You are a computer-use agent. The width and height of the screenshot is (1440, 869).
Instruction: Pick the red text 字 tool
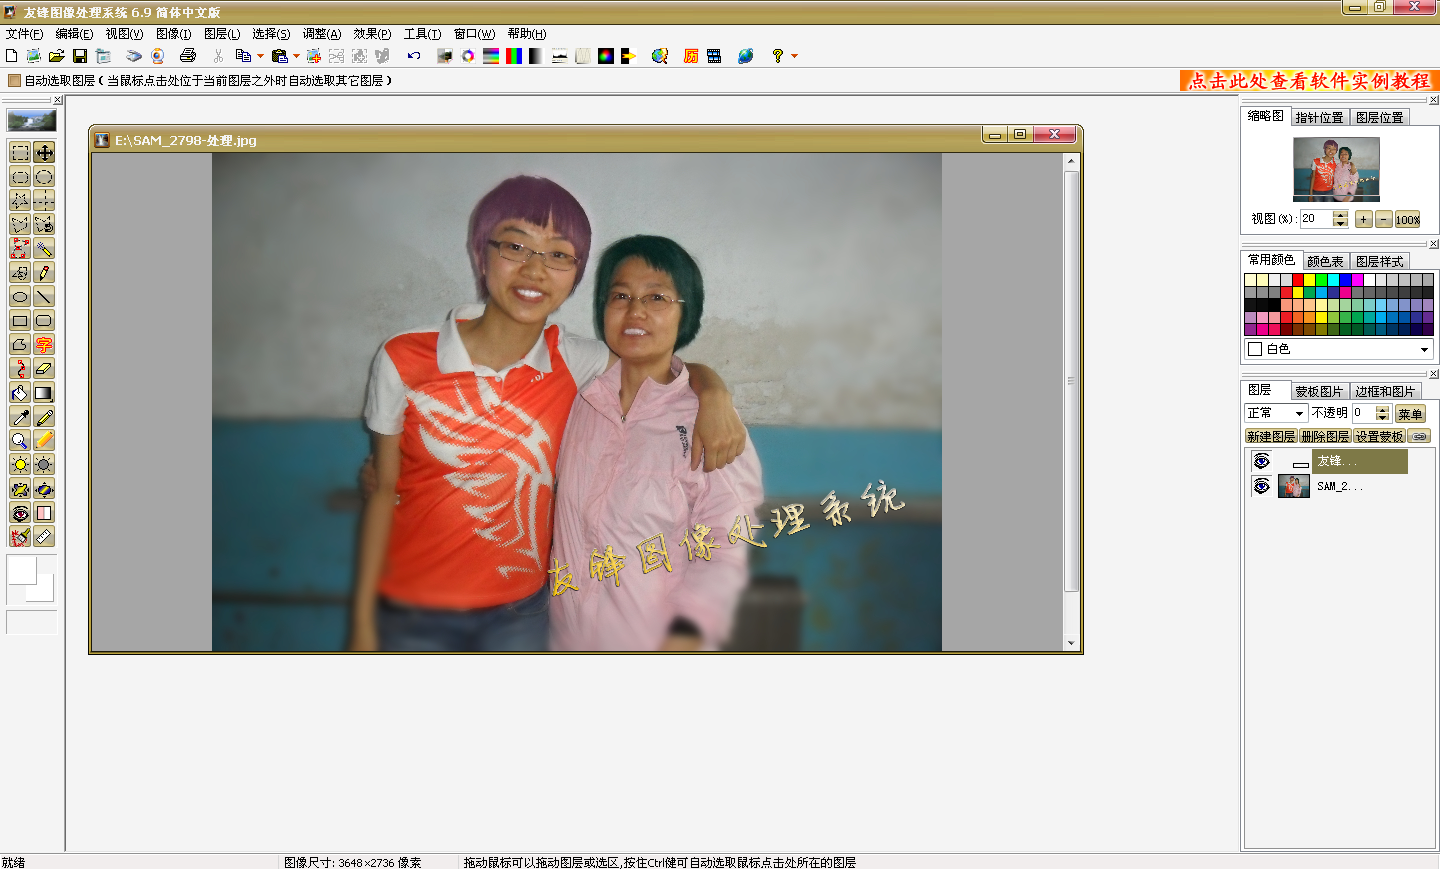pyautogui.click(x=44, y=345)
